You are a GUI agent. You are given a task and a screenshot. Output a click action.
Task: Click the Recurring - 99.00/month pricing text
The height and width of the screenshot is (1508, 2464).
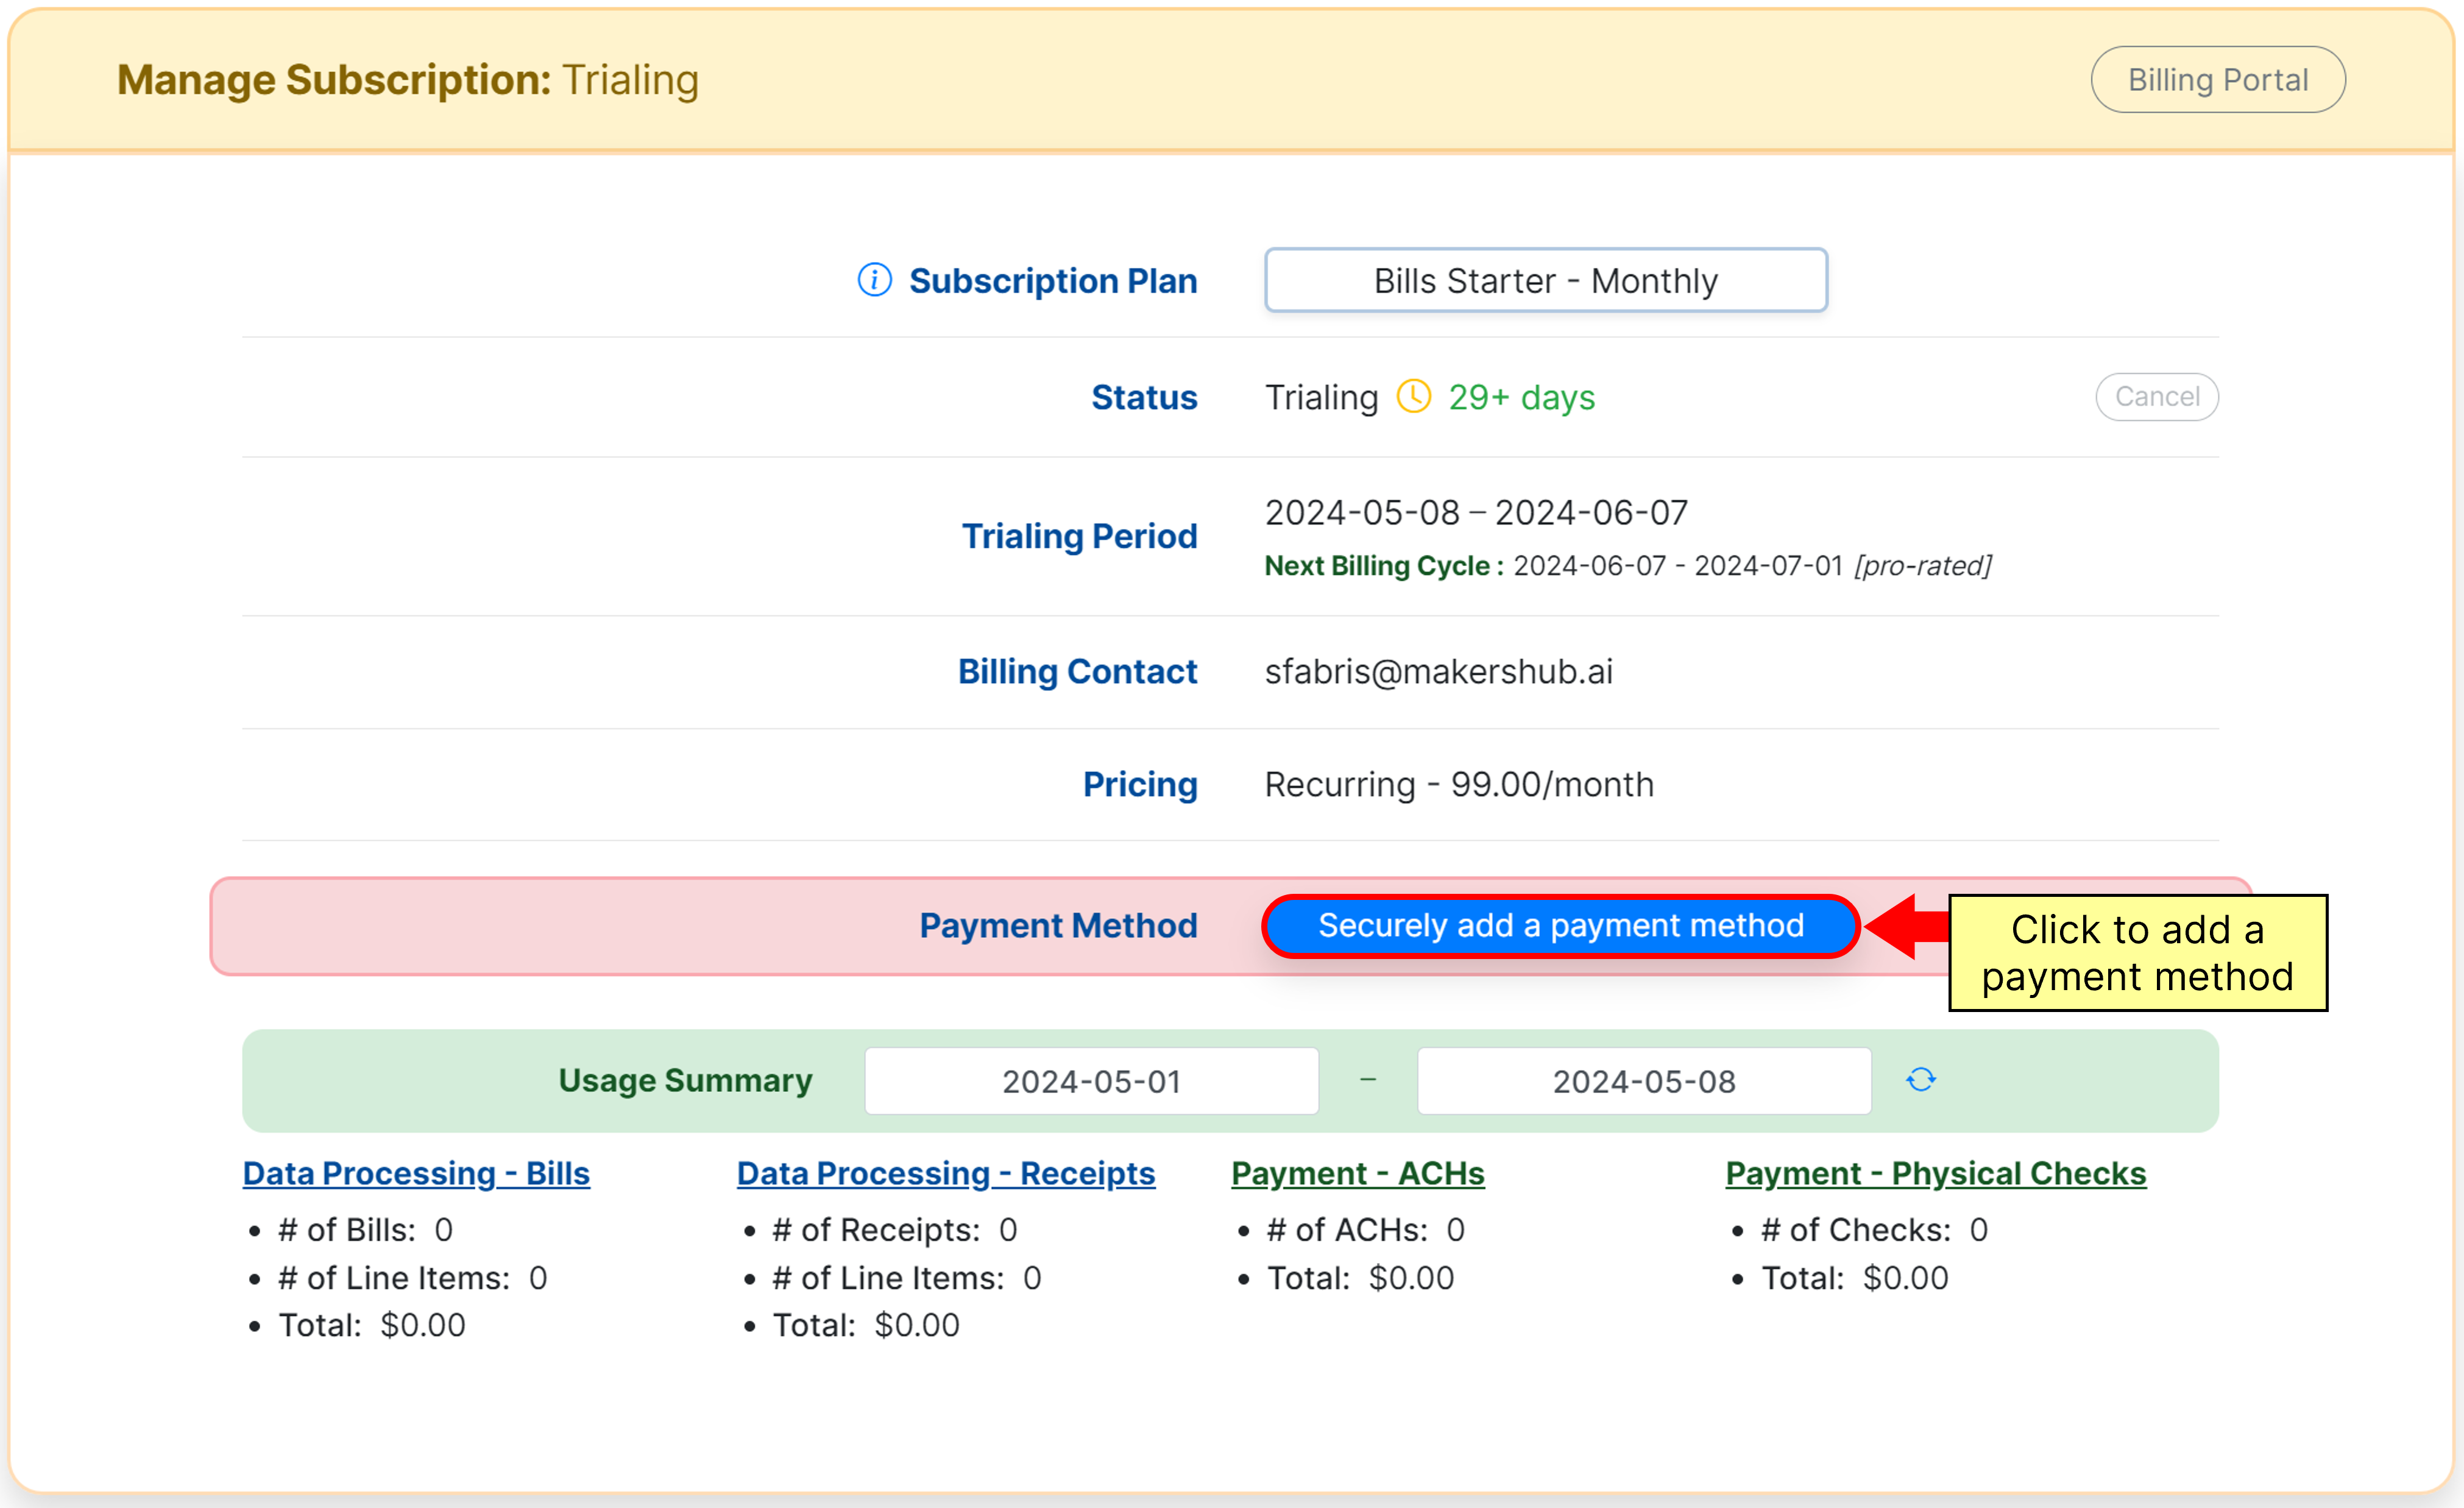pyautogui.click(x=1459, y=785)
